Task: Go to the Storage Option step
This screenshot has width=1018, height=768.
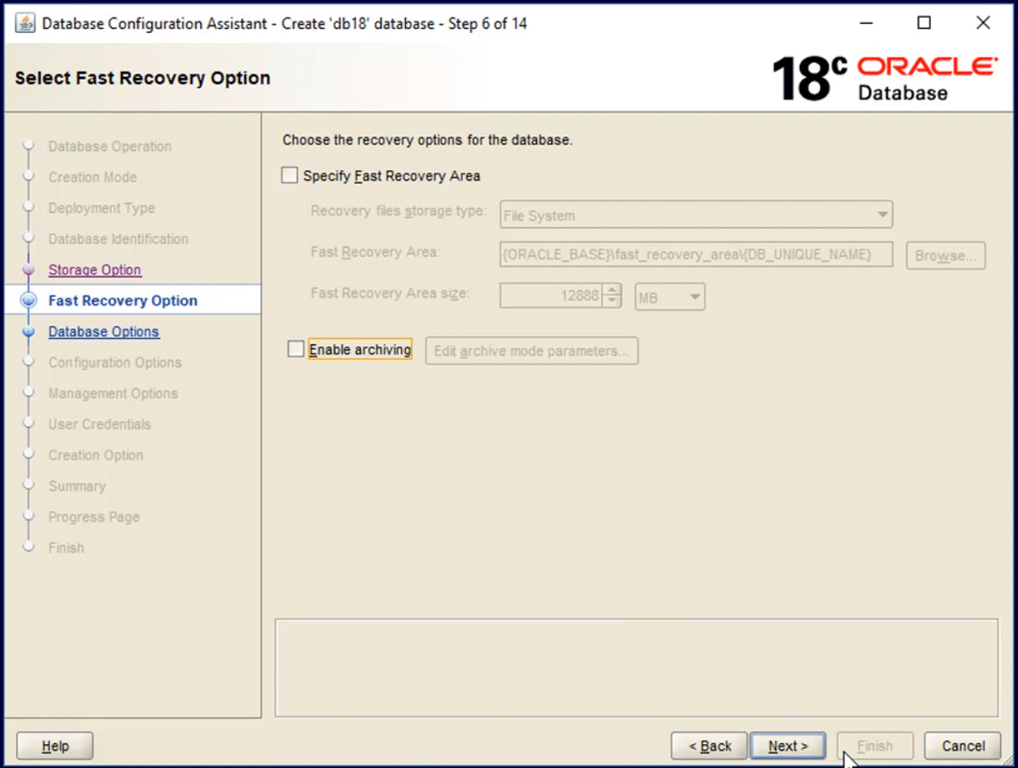Action: 95,270
